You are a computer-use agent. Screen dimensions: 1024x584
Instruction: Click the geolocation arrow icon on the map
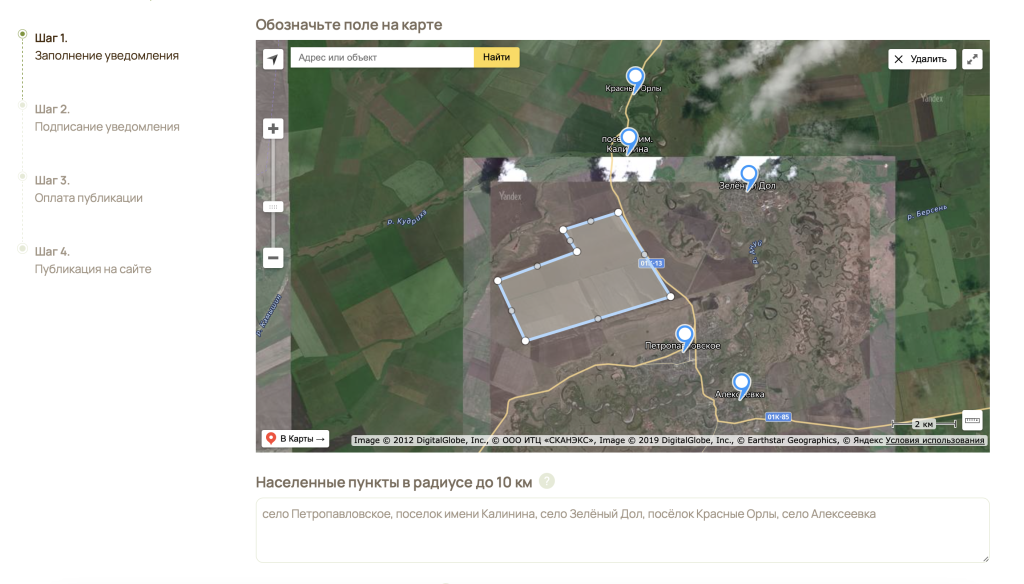coord(273,59)
